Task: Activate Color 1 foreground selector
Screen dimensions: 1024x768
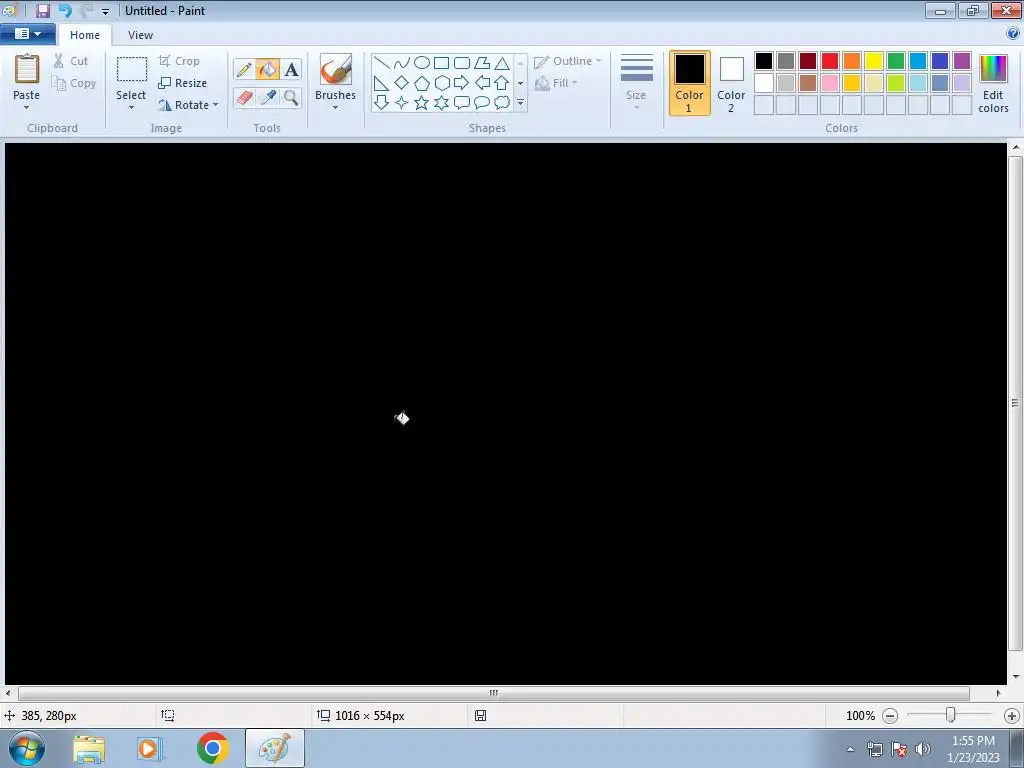Action: click(690, 84)
